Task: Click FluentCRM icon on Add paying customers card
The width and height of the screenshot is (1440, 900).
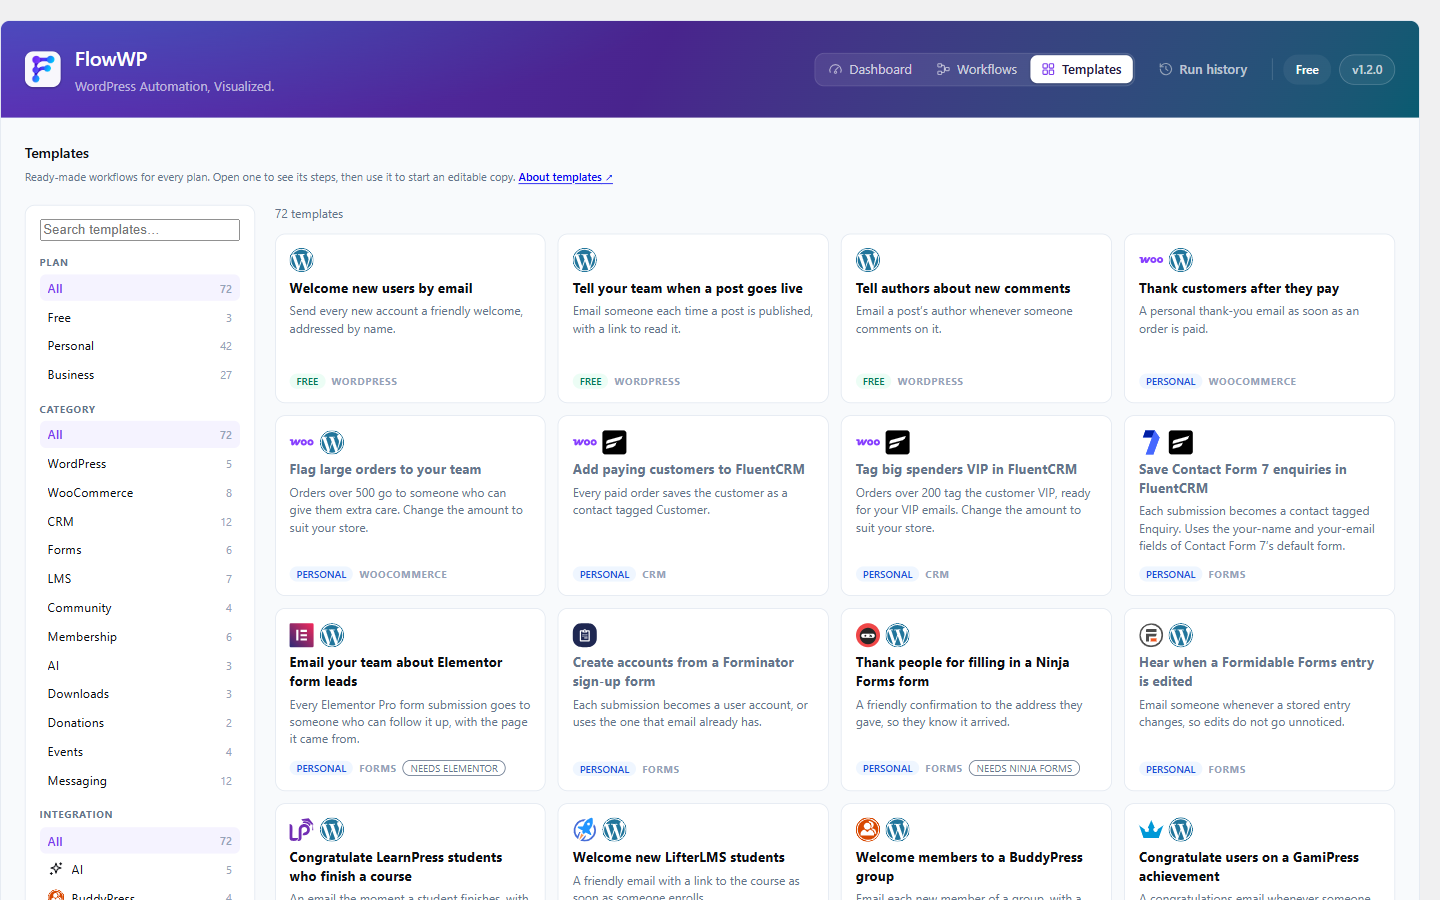Action: 614,442
